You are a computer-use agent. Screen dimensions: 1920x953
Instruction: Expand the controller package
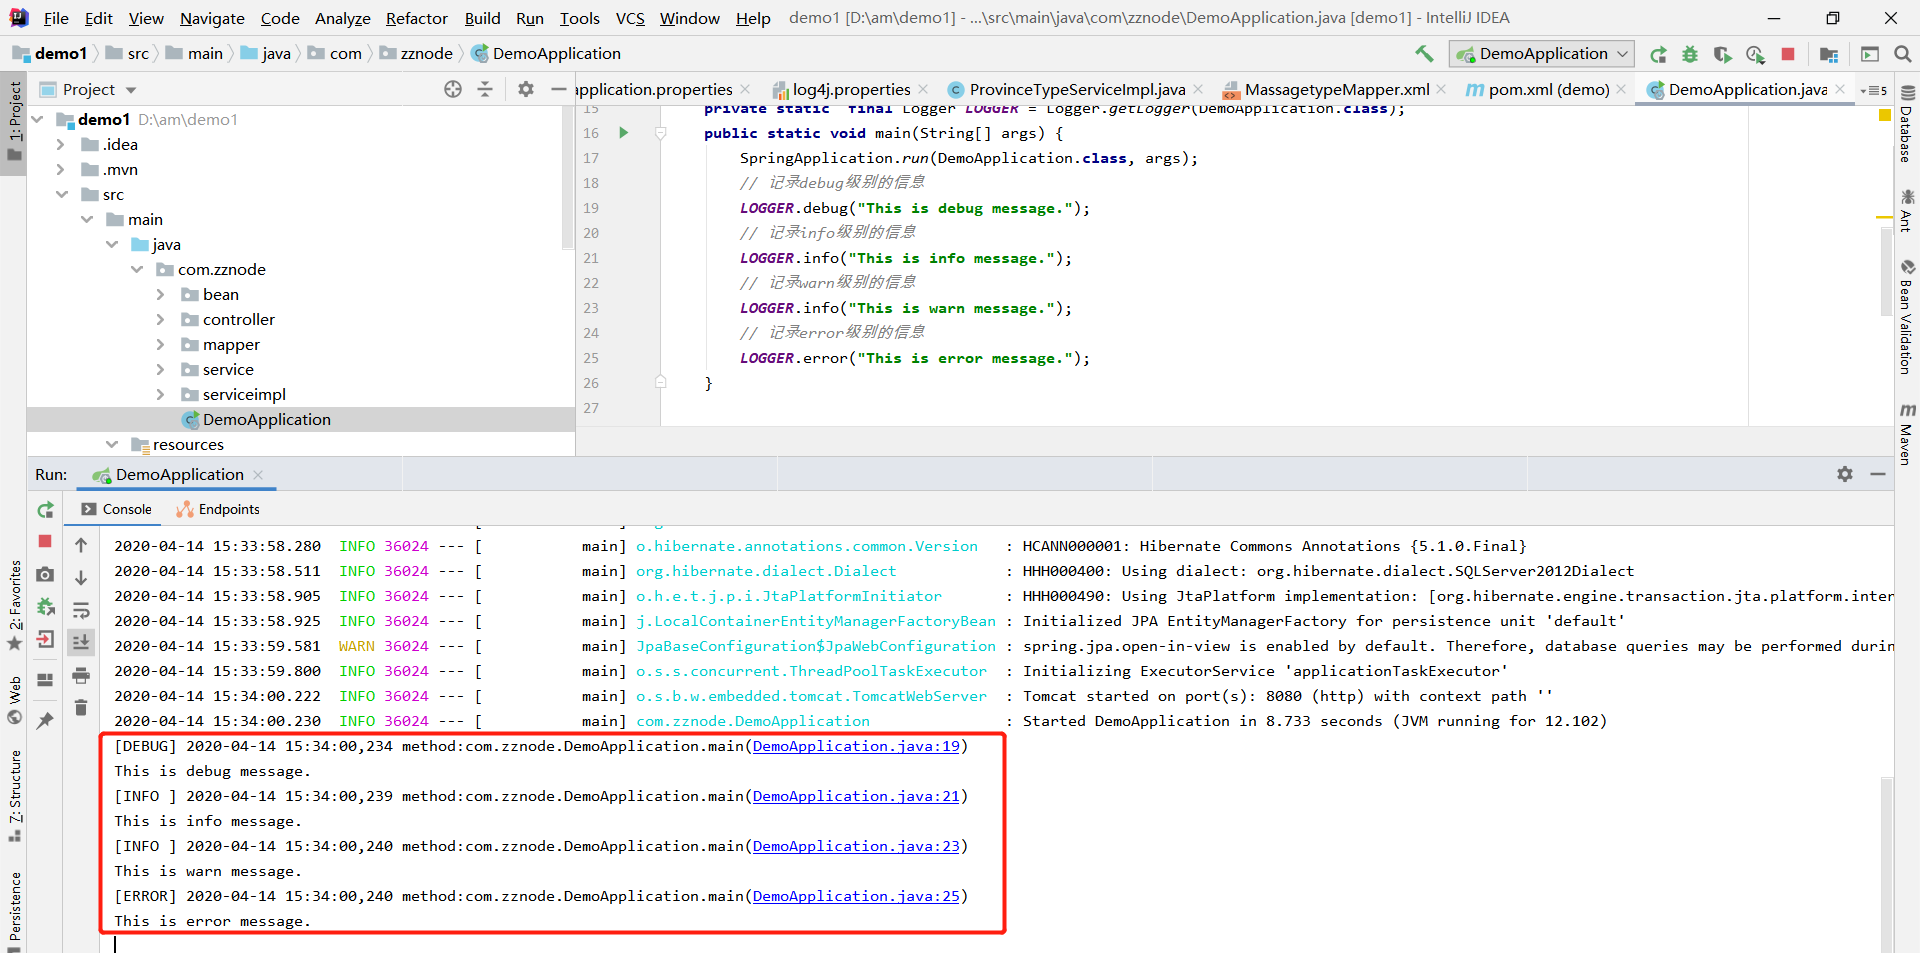(x=160, y=319)
